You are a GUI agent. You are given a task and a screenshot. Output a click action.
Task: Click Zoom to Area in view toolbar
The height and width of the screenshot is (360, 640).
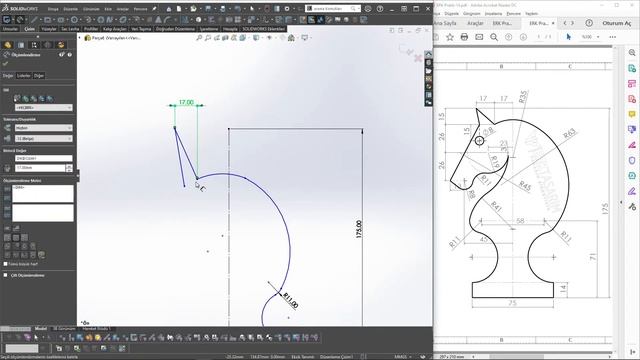point(208,38)
